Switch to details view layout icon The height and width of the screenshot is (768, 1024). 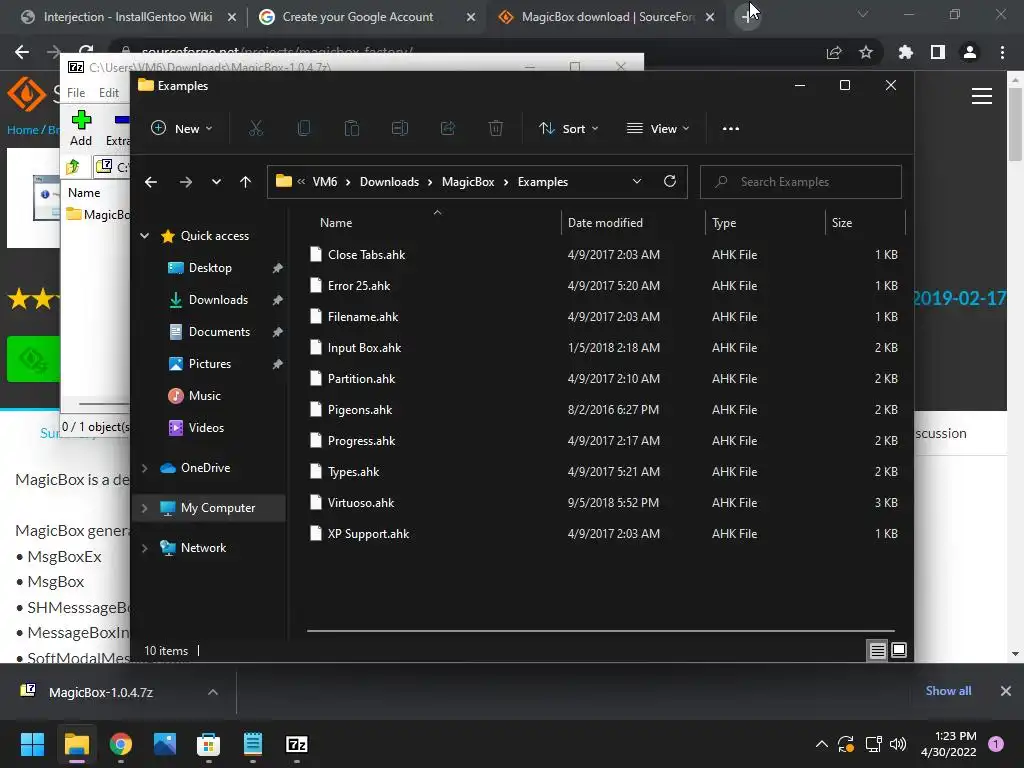click(877, 650)
